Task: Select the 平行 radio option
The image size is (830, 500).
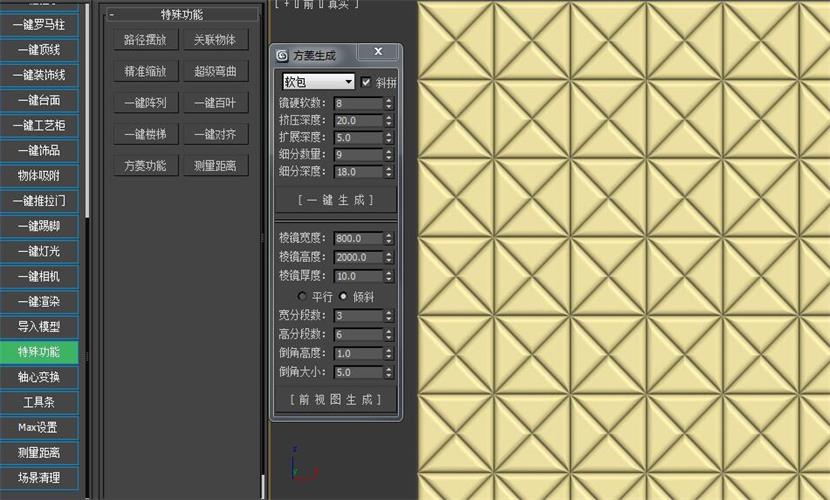Action: click(302, 296)
